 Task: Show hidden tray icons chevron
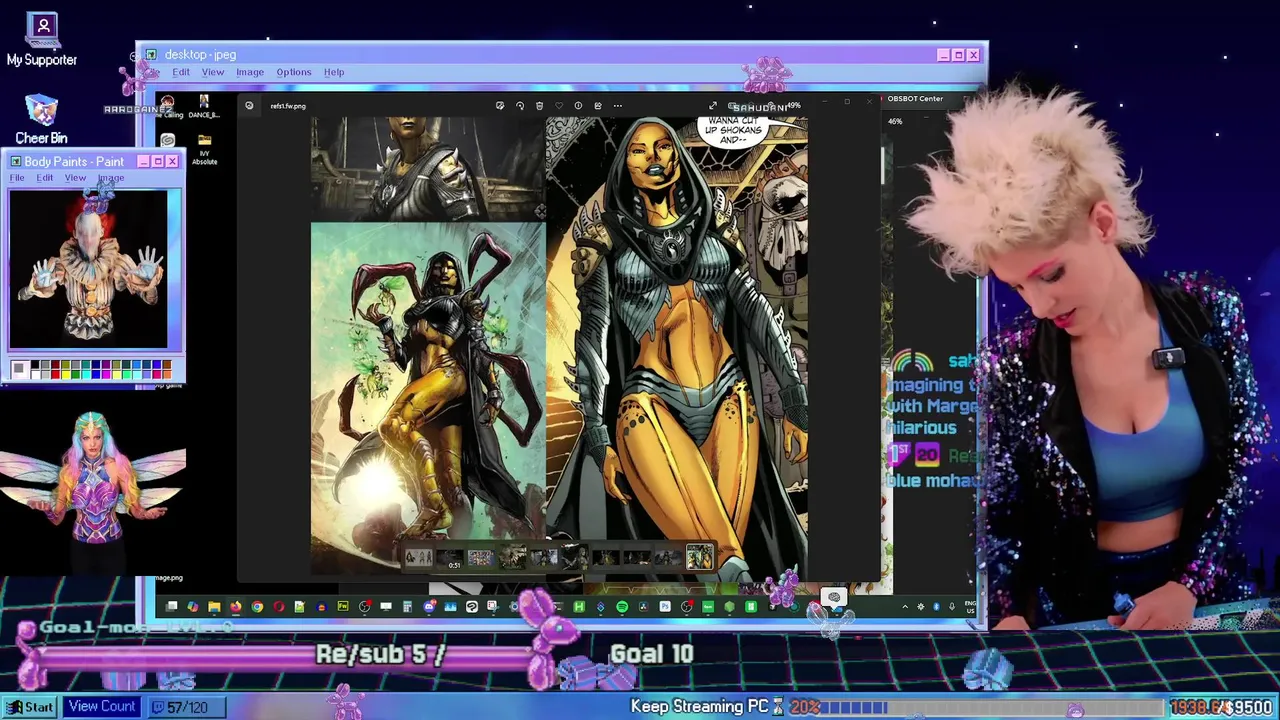point(904,606)
